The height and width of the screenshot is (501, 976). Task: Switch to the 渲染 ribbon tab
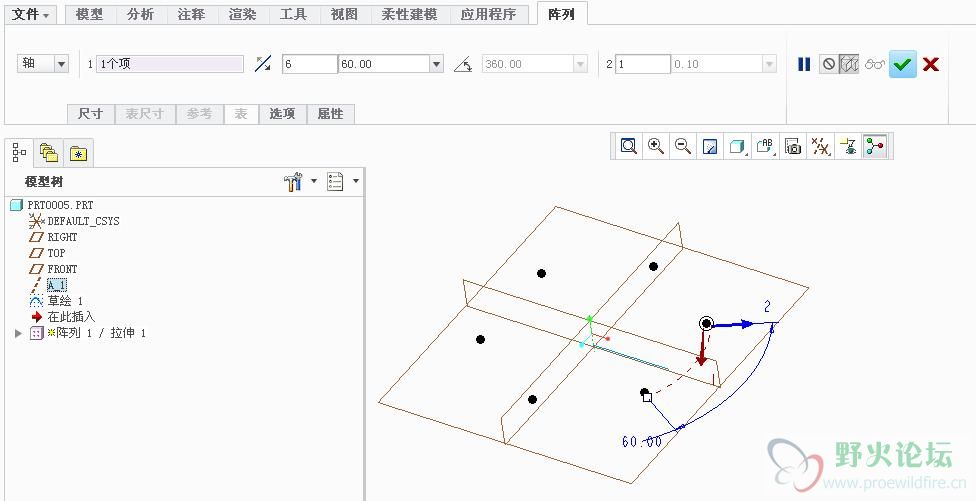pos(243,14)
